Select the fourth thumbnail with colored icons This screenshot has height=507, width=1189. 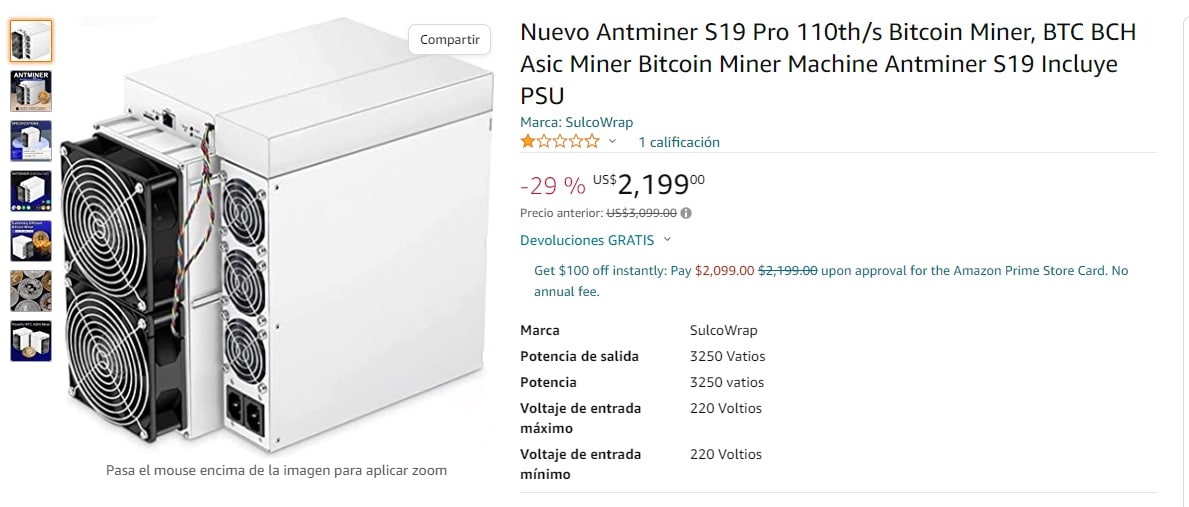31,191
